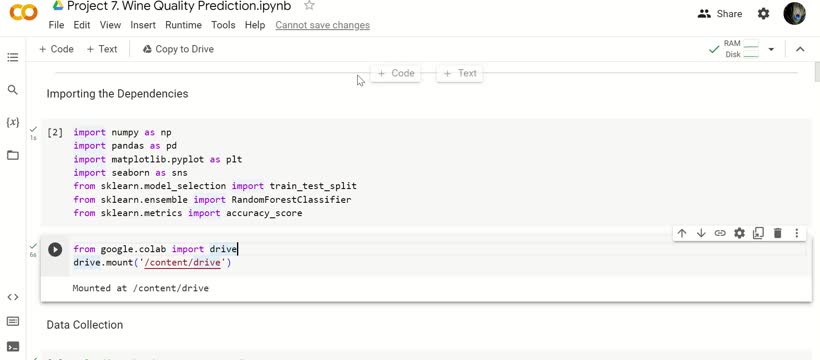This screenshot has height=360, width=820.
Task: Delete the selected cell with trash icon
Action: (778, 233)
